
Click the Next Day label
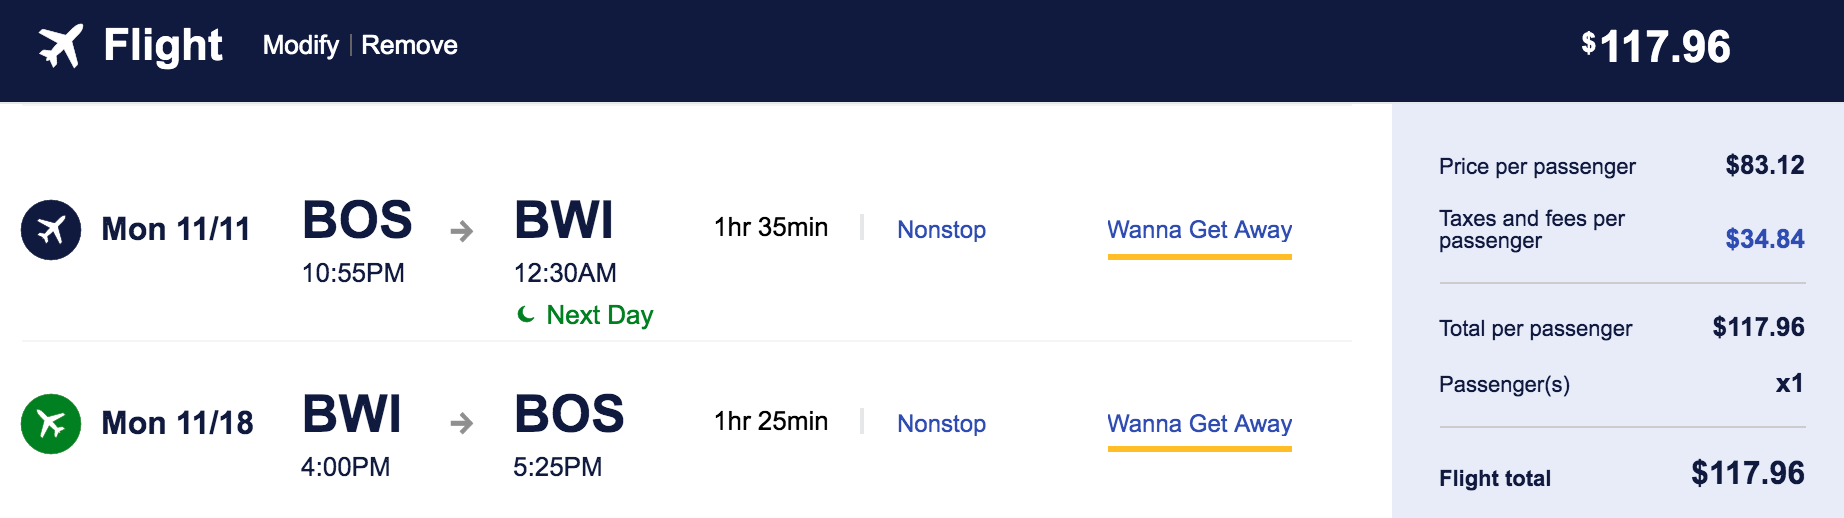599,315
